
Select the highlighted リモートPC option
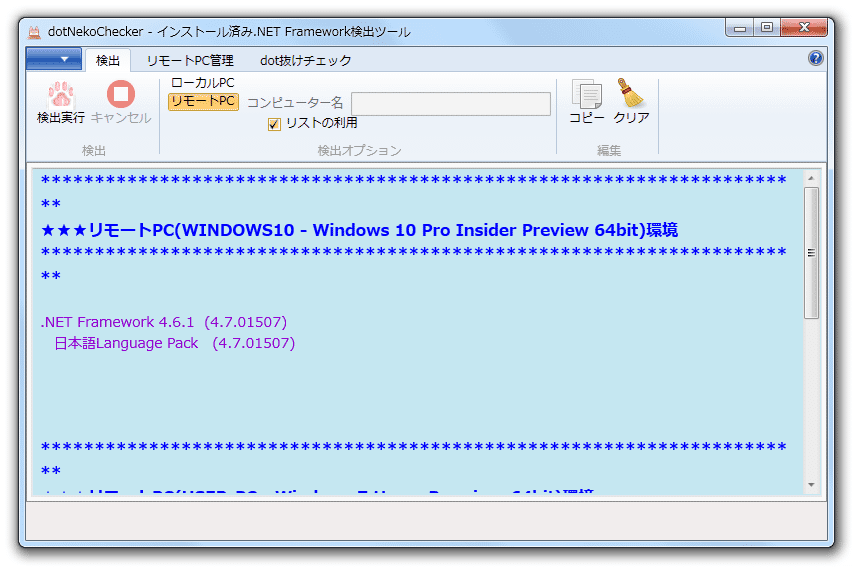(203, 101)
